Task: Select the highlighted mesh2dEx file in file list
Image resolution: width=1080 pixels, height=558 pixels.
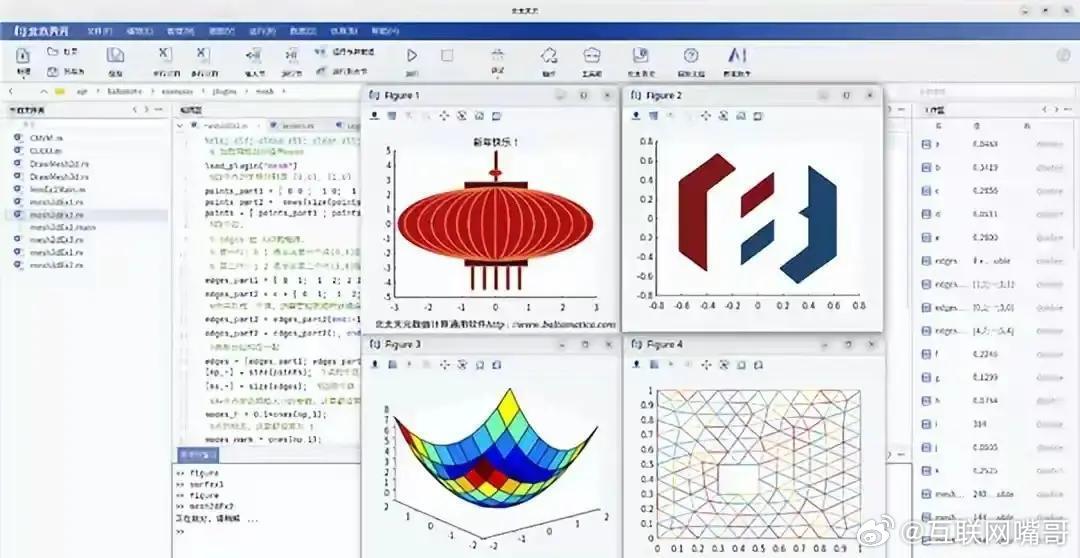Action: click(84, 215)
